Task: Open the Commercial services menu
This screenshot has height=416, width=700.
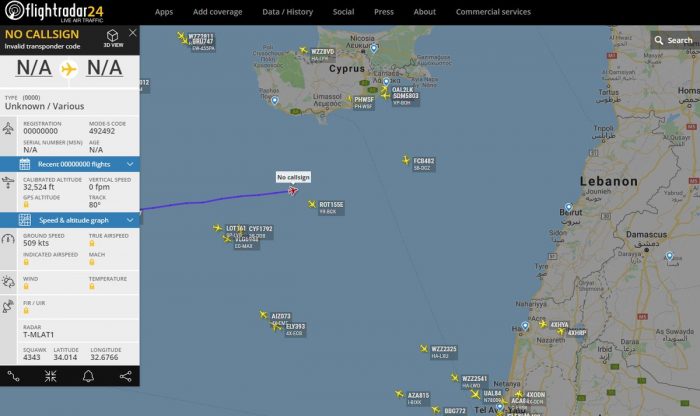Action: pos(493,12)
